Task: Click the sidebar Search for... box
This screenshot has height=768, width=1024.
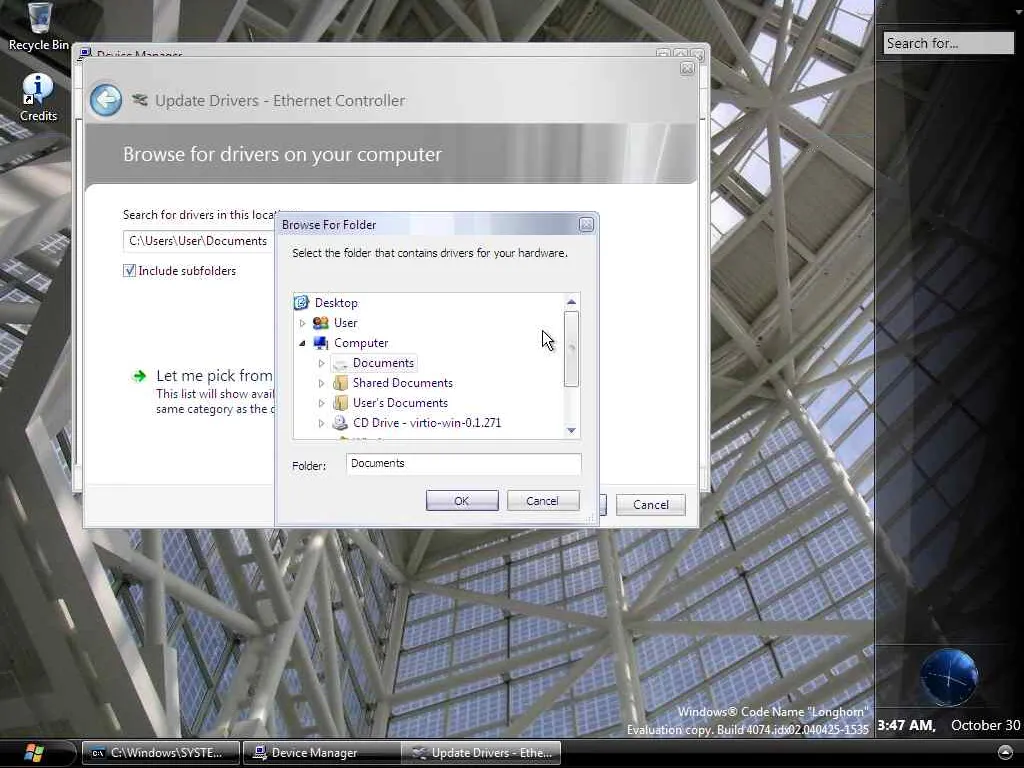Action: [948, 43]
